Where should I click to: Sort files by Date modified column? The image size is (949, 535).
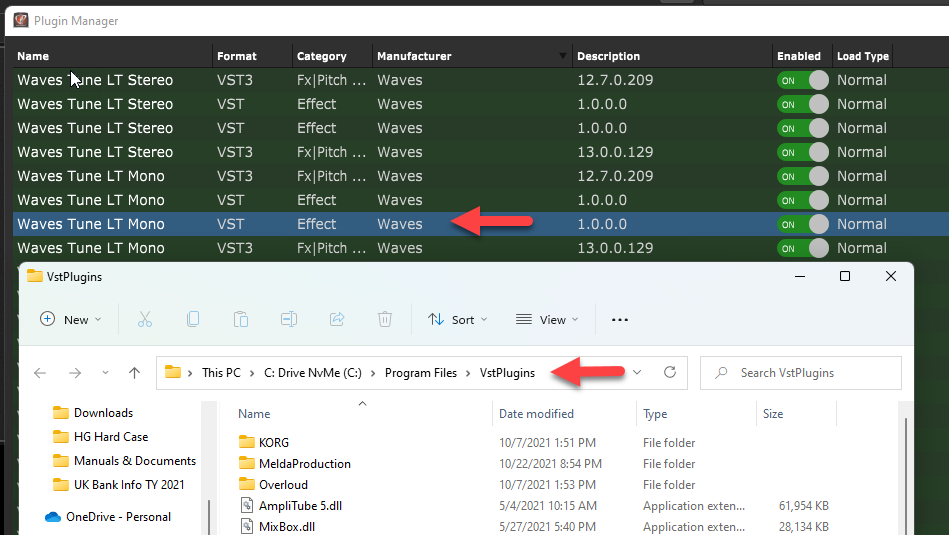(536, 414)
